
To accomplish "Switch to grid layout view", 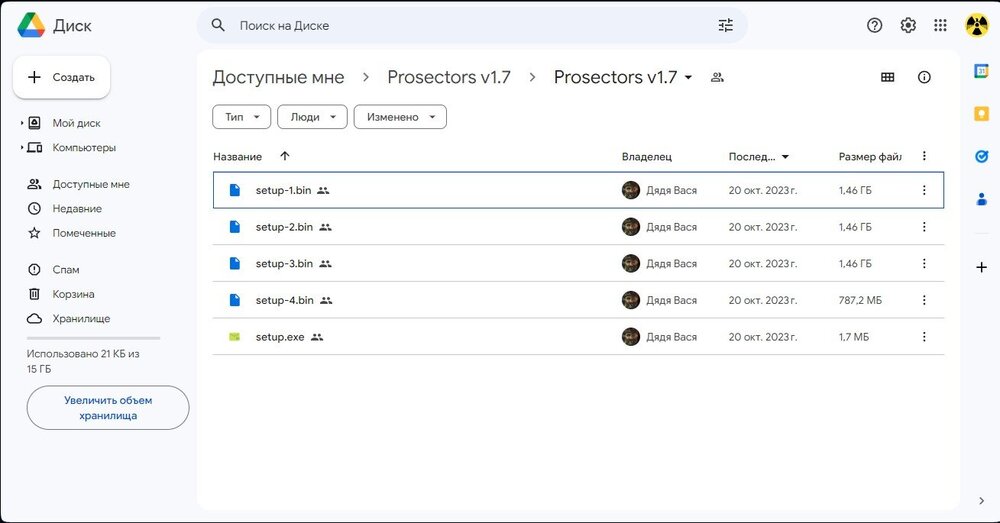I will tap(887, 77).
